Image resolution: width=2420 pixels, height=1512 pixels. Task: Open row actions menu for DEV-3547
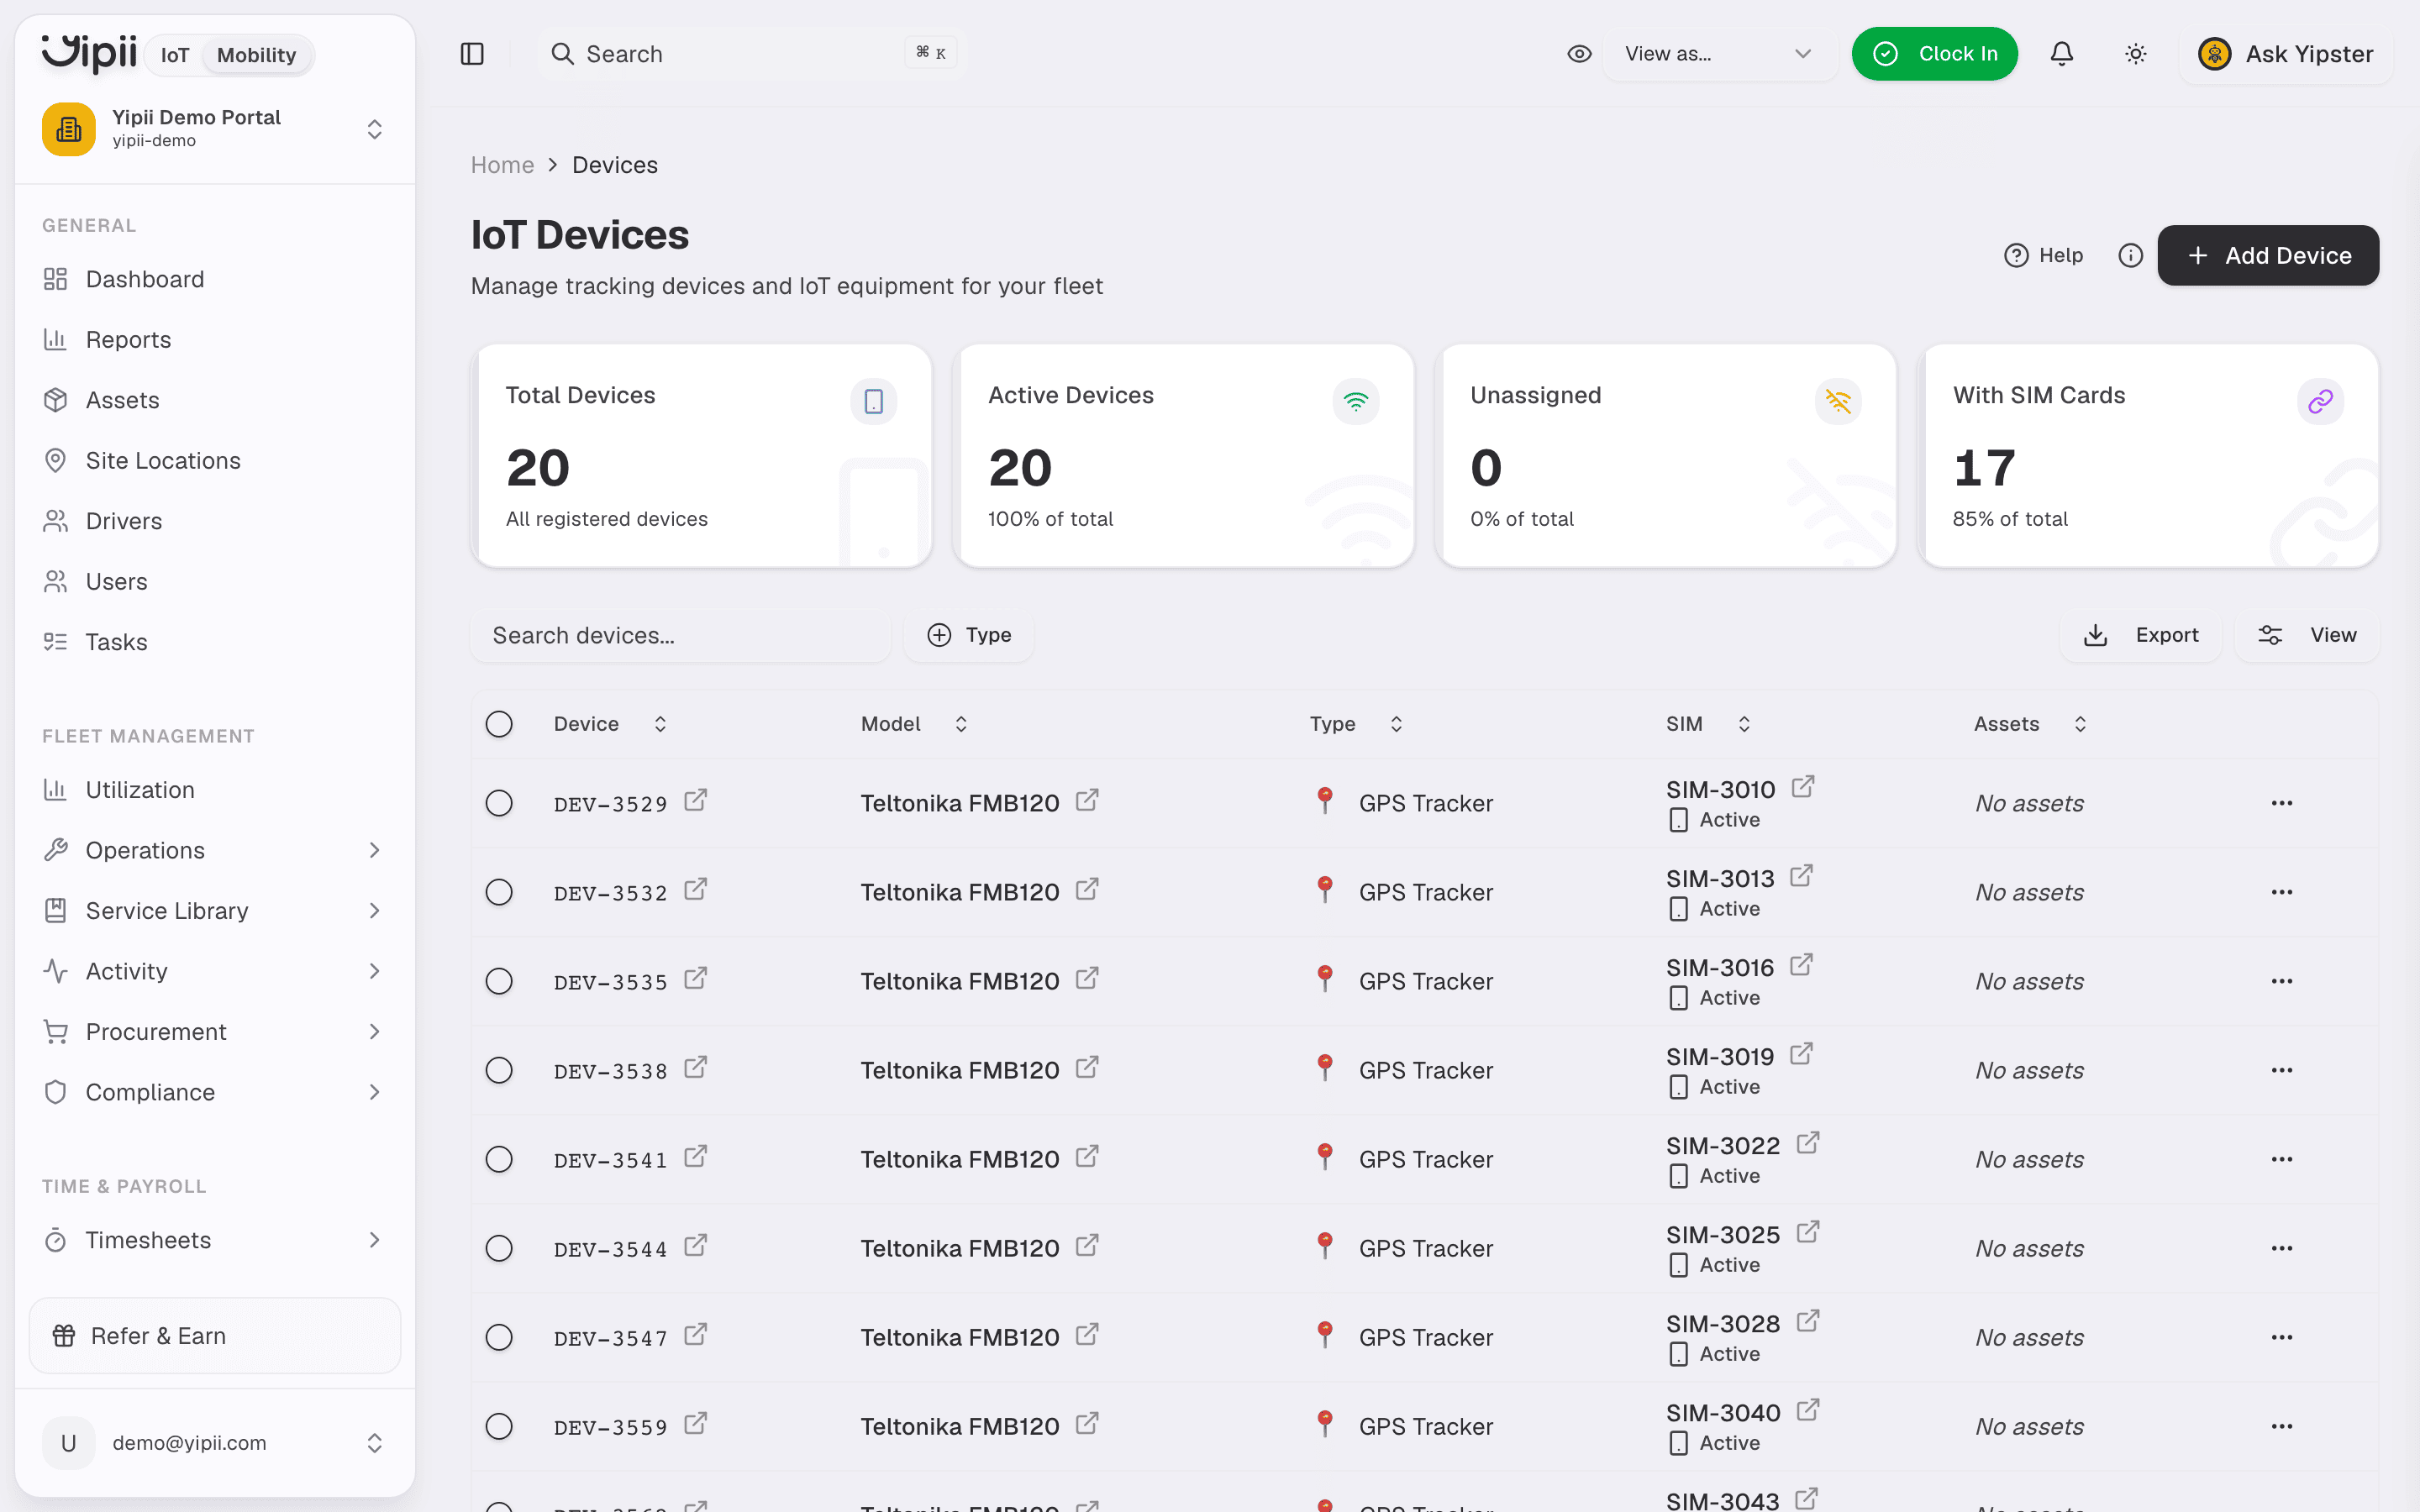2281,1337
